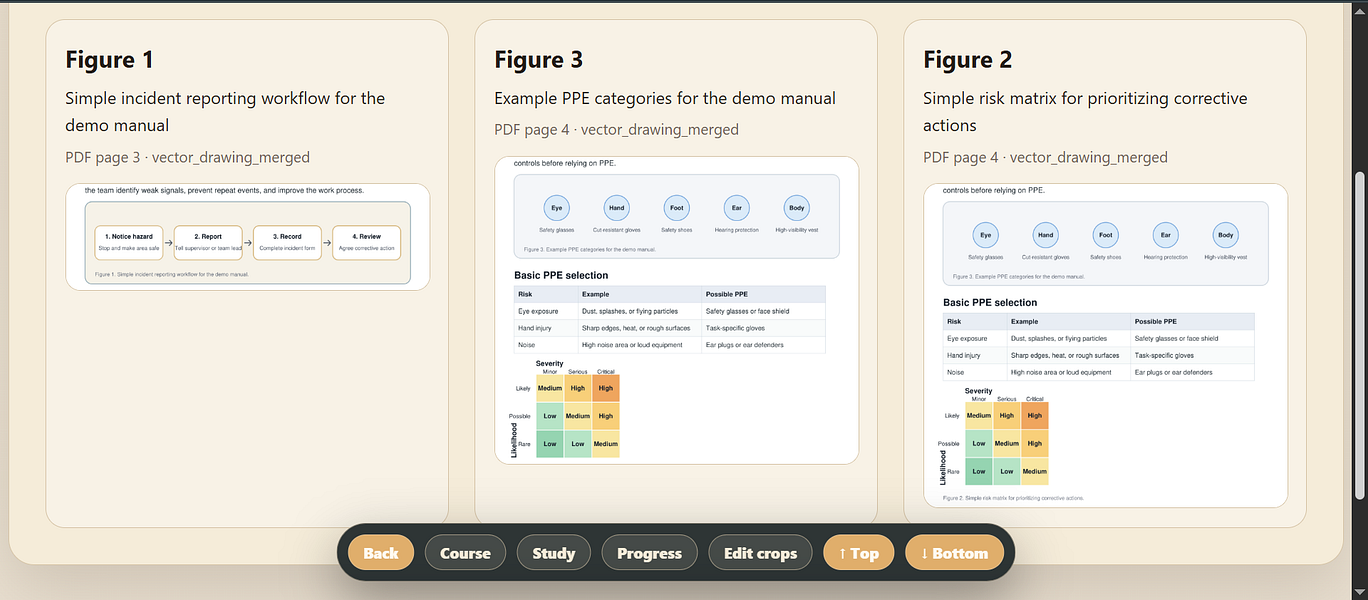Click the "Simple risk matrix for prioritizing" card description
Viewport: 1368px width, 600px height.
1085,111
